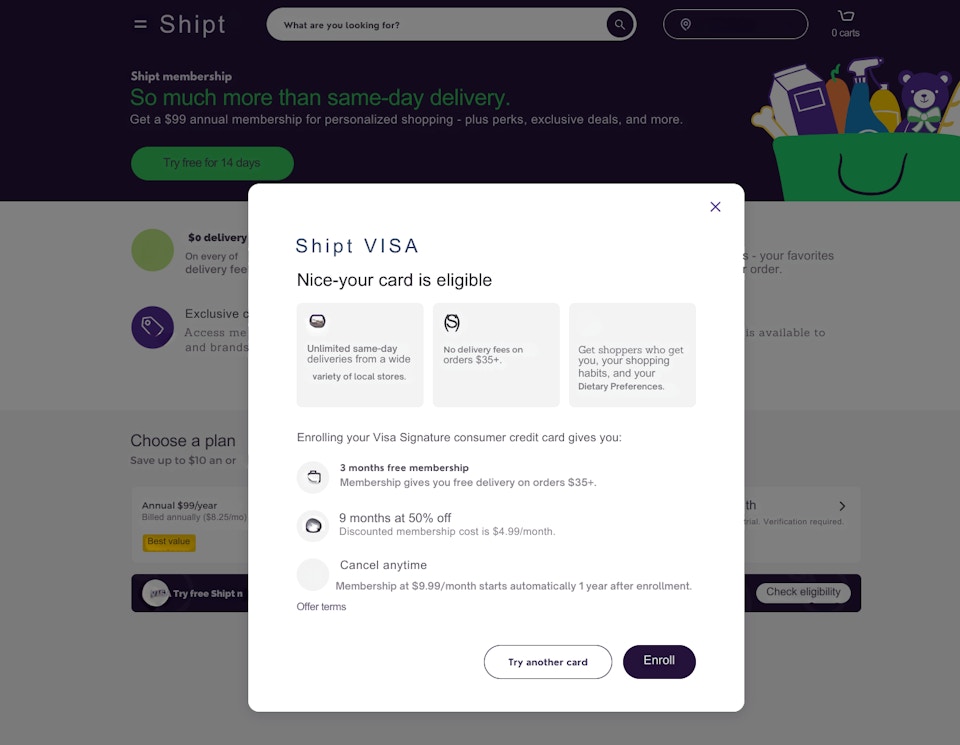Click the Try free for 14 days button
960x745 pixels.
click(212, 163)
